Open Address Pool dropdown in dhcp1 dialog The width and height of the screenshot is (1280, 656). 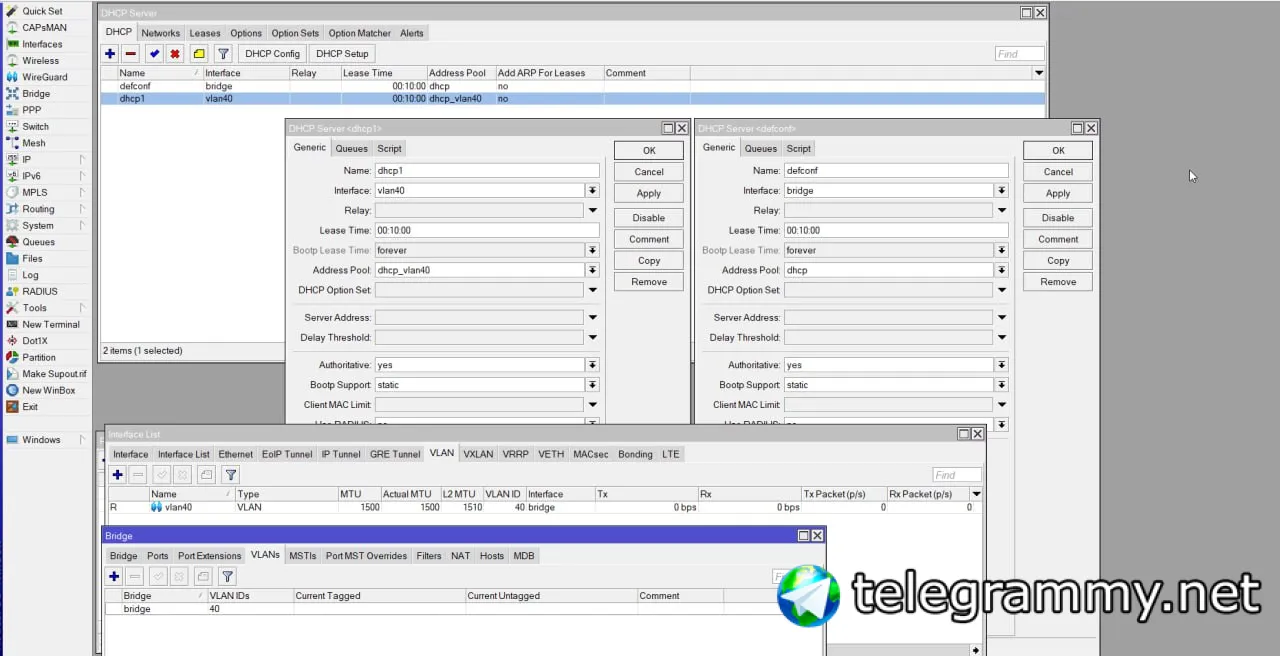click(x=592, y=271)
